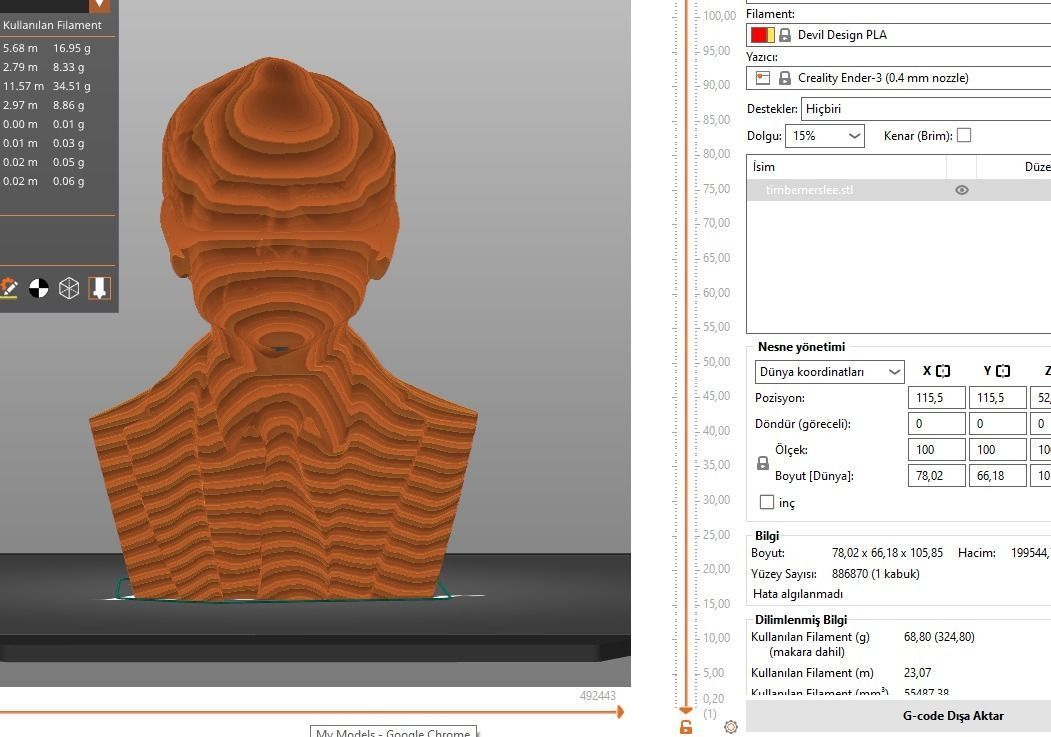The image size is (1051, 737).
Task: Click the Pozisyon Y field 115,5
Action: coord(997,398)
